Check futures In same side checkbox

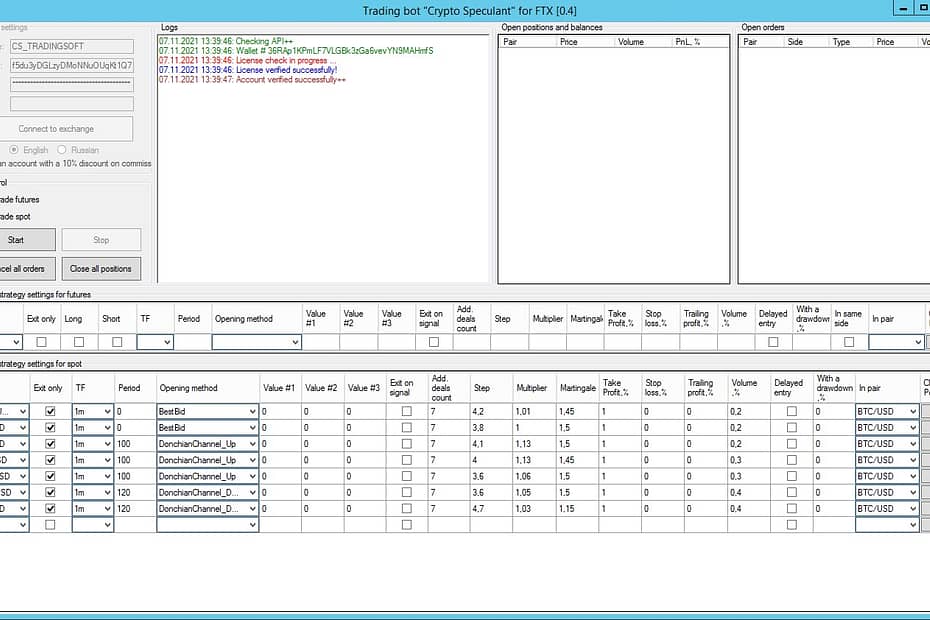849,342
